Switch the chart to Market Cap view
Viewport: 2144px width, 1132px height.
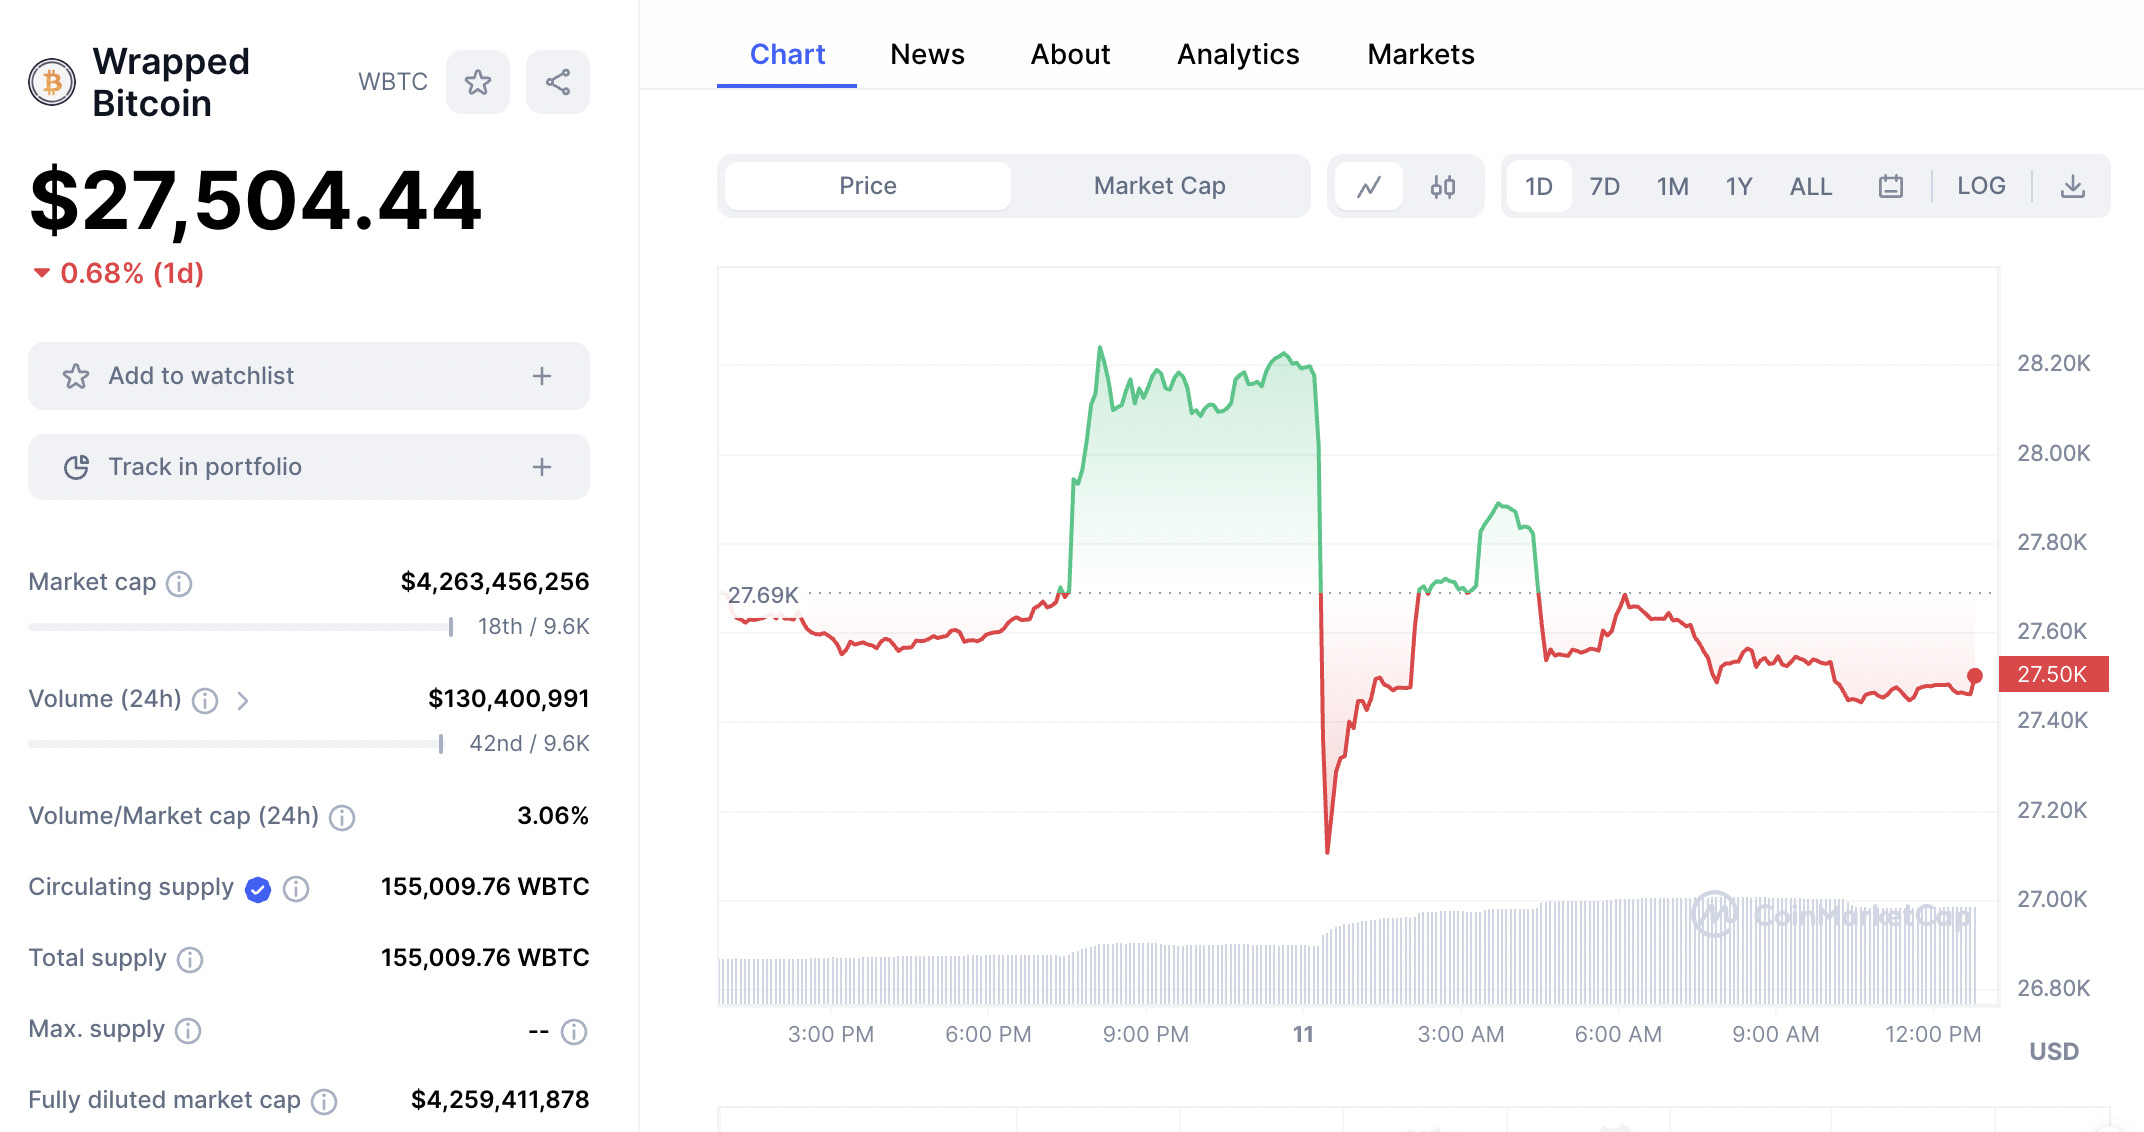click(x=1159, y=185)
